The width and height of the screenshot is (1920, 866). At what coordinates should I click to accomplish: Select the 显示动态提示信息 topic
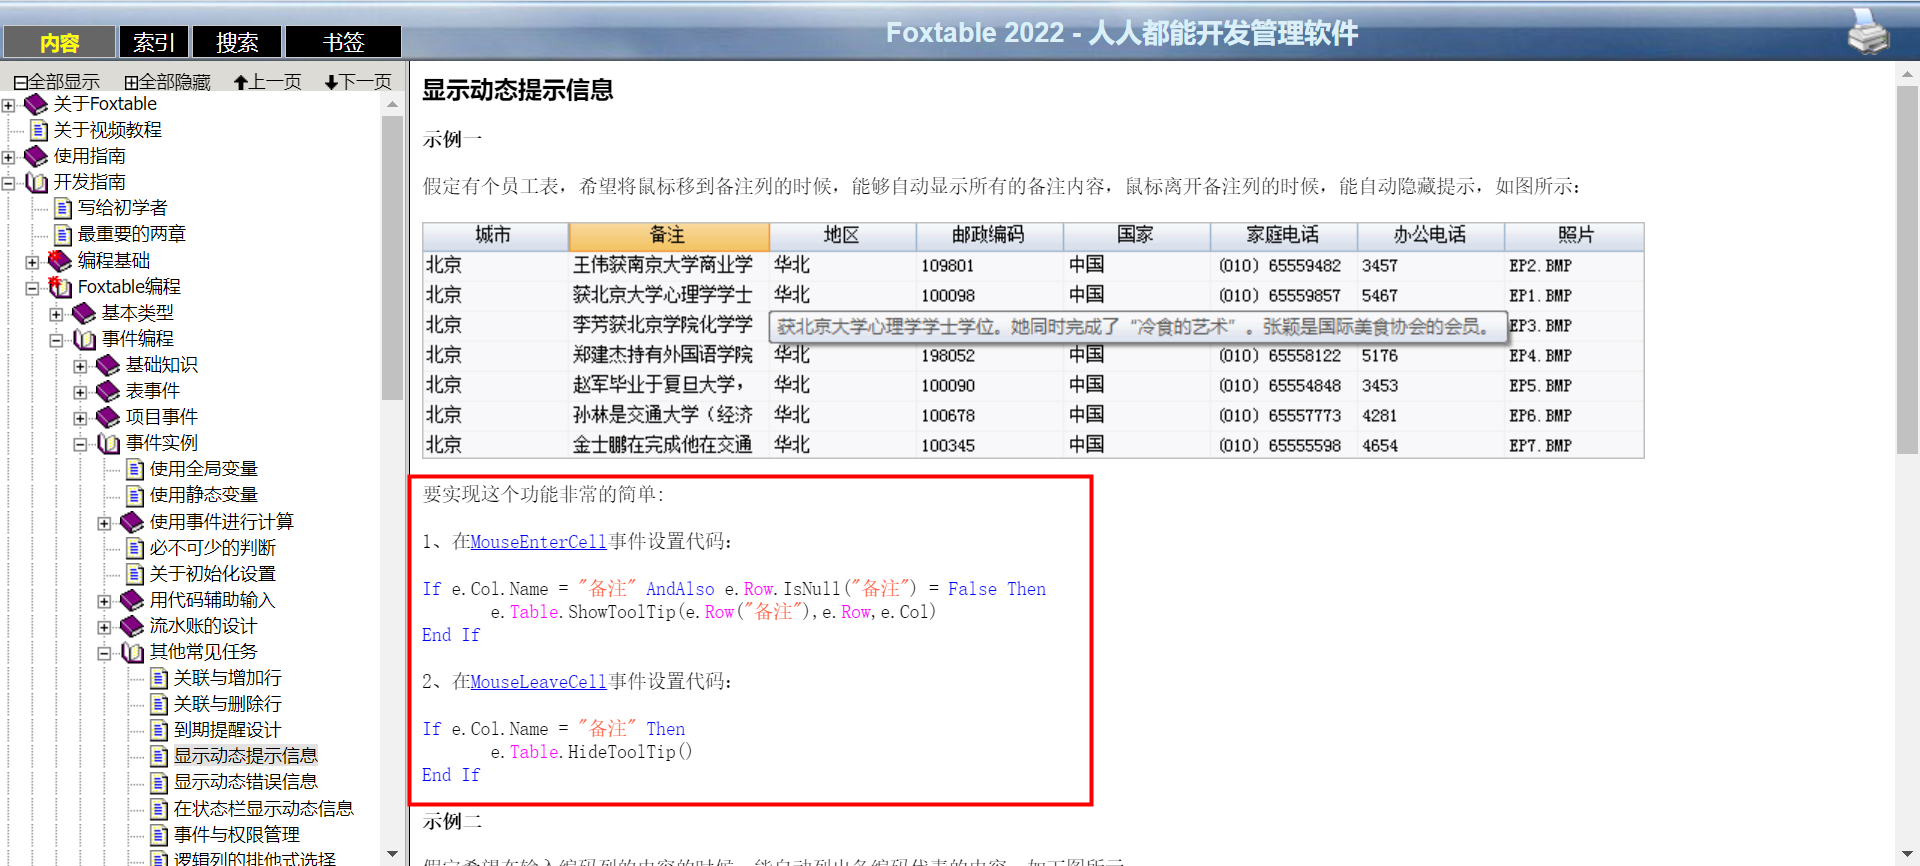point(246,756)
